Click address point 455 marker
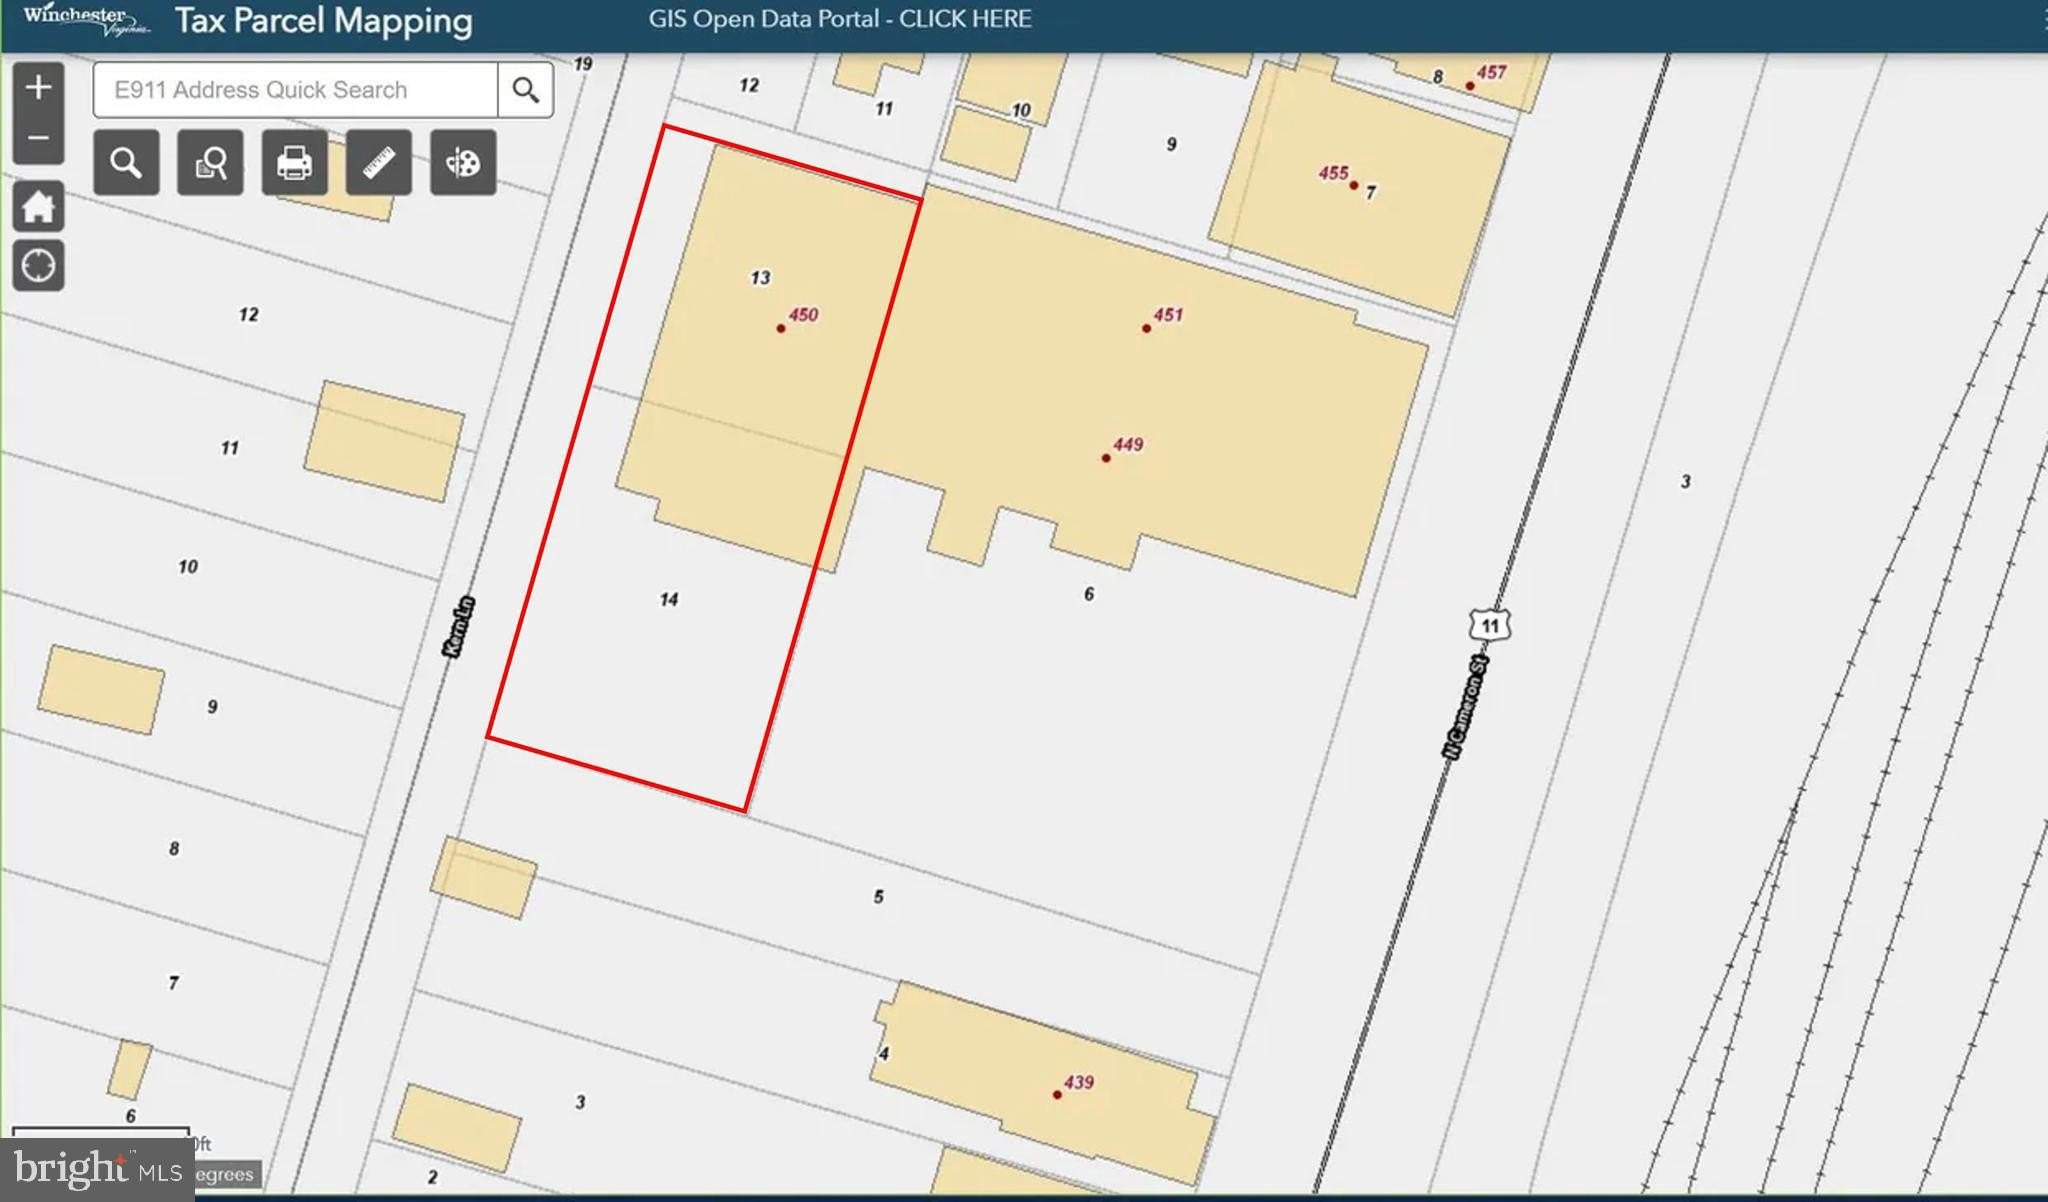 point(1353,185)
